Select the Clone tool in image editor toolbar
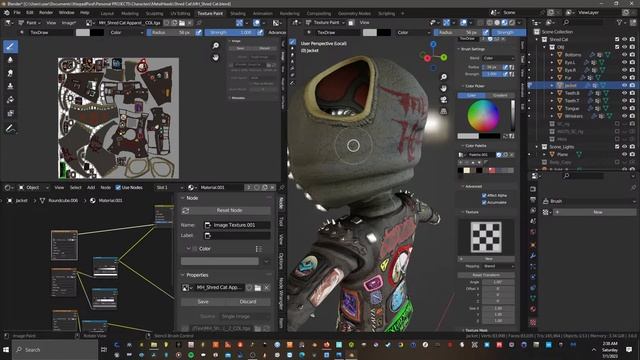Screen dimensions: 640x360 point(11,87)
